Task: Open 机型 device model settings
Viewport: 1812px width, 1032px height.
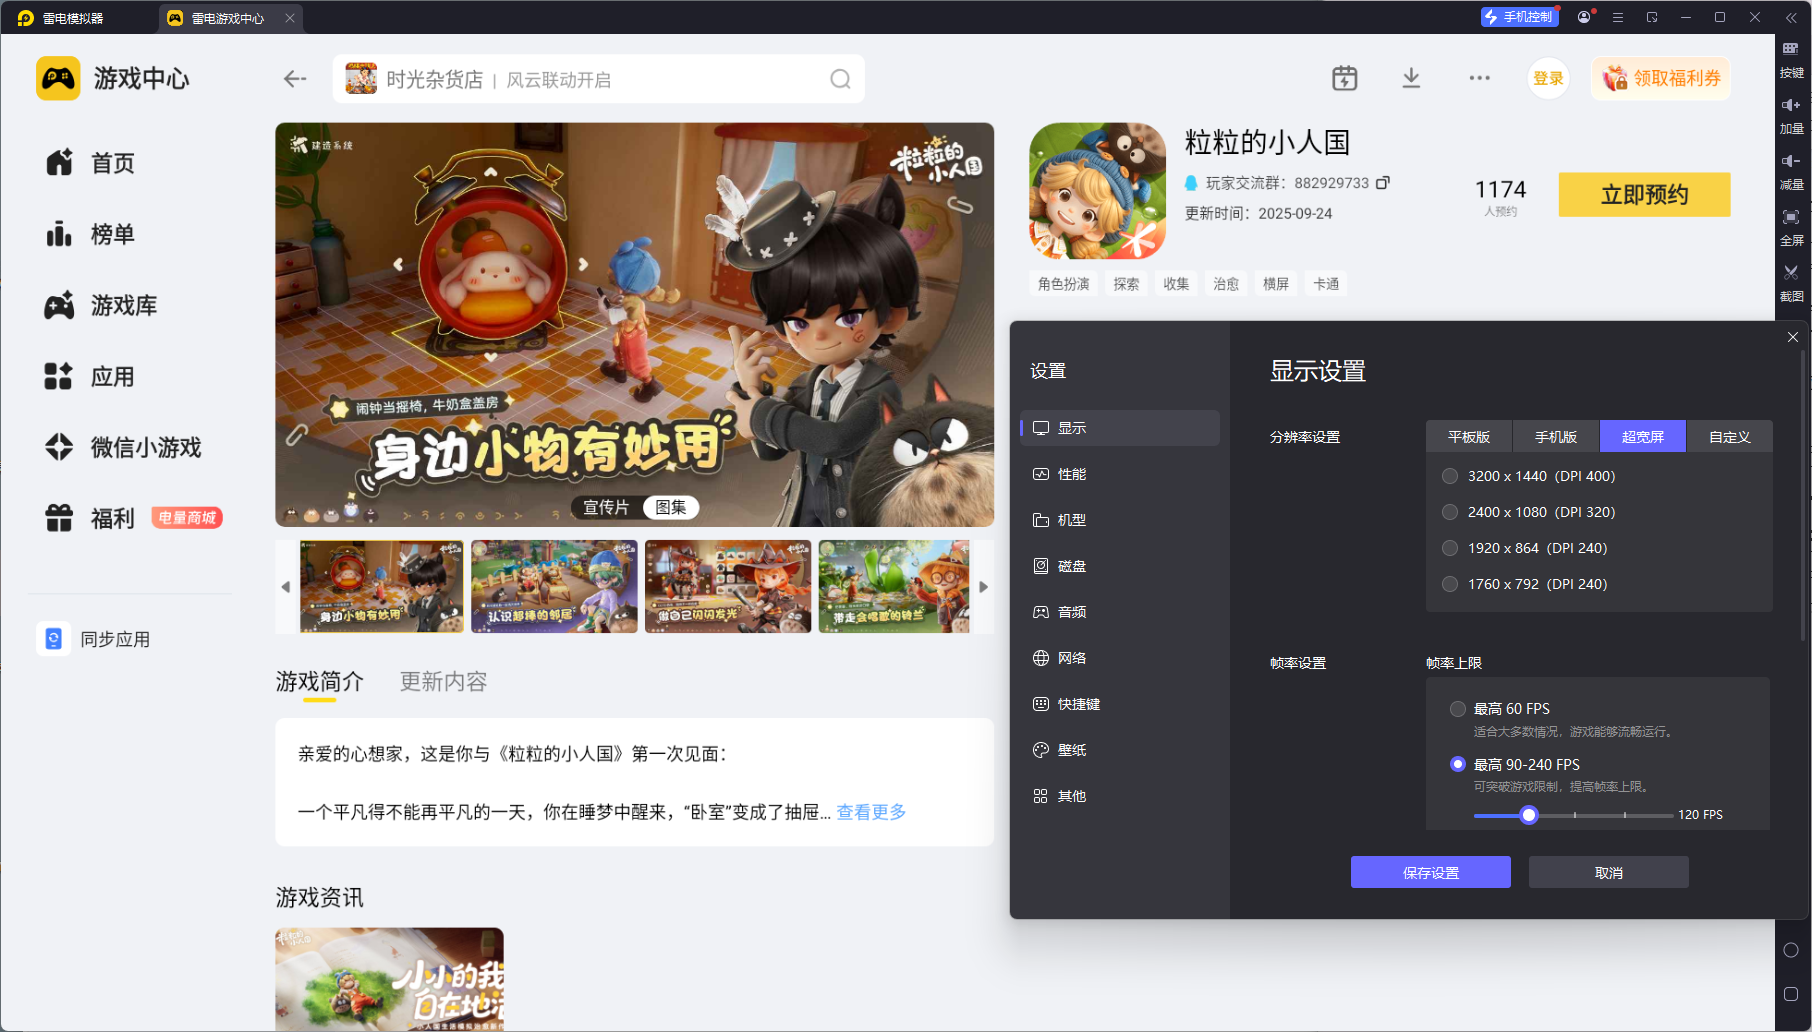Action: pos(1120,520)
